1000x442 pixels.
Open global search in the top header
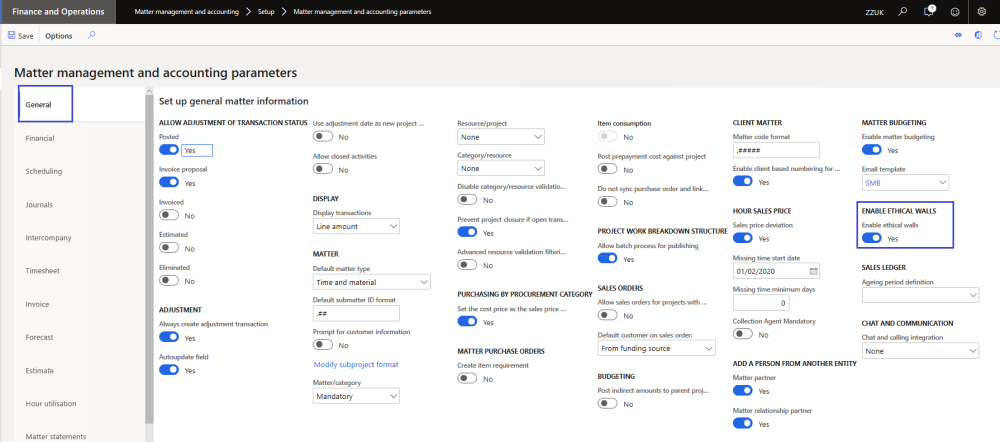[903, 11]
